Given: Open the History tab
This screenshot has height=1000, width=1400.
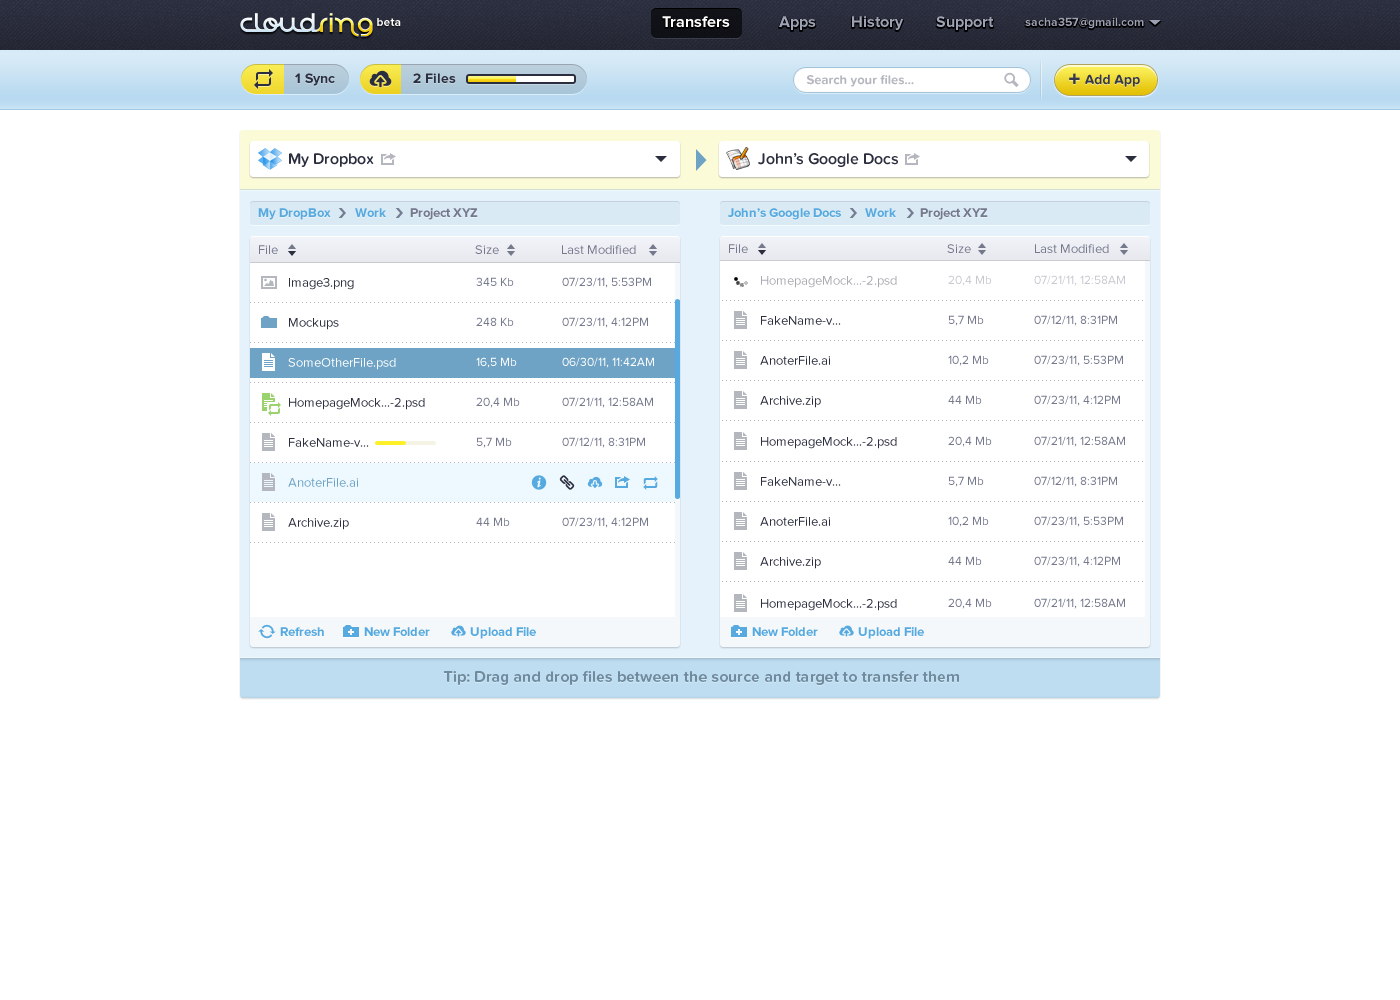Looking at the screenshot, I should [x=877, y=22].
